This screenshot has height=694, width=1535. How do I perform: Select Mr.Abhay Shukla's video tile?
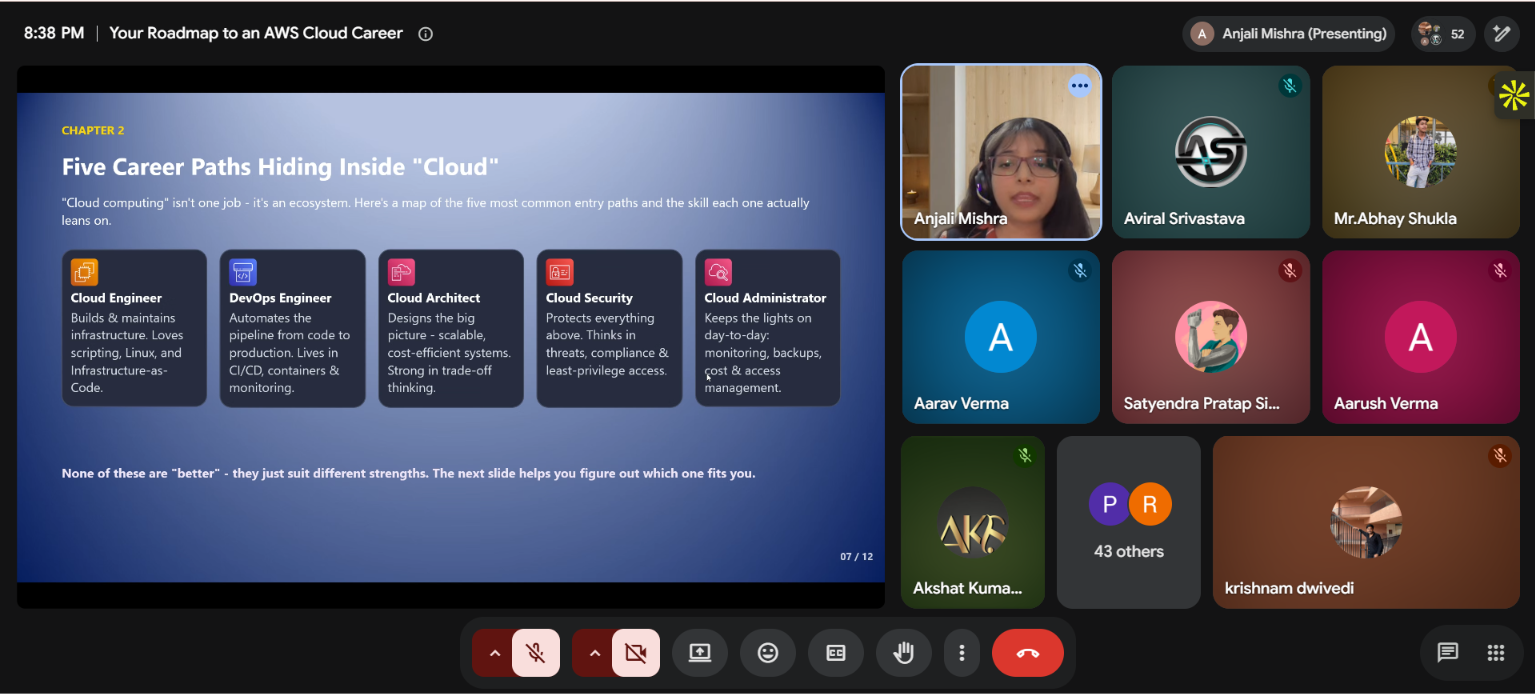pyautogui.click(x=1421, y=152)
